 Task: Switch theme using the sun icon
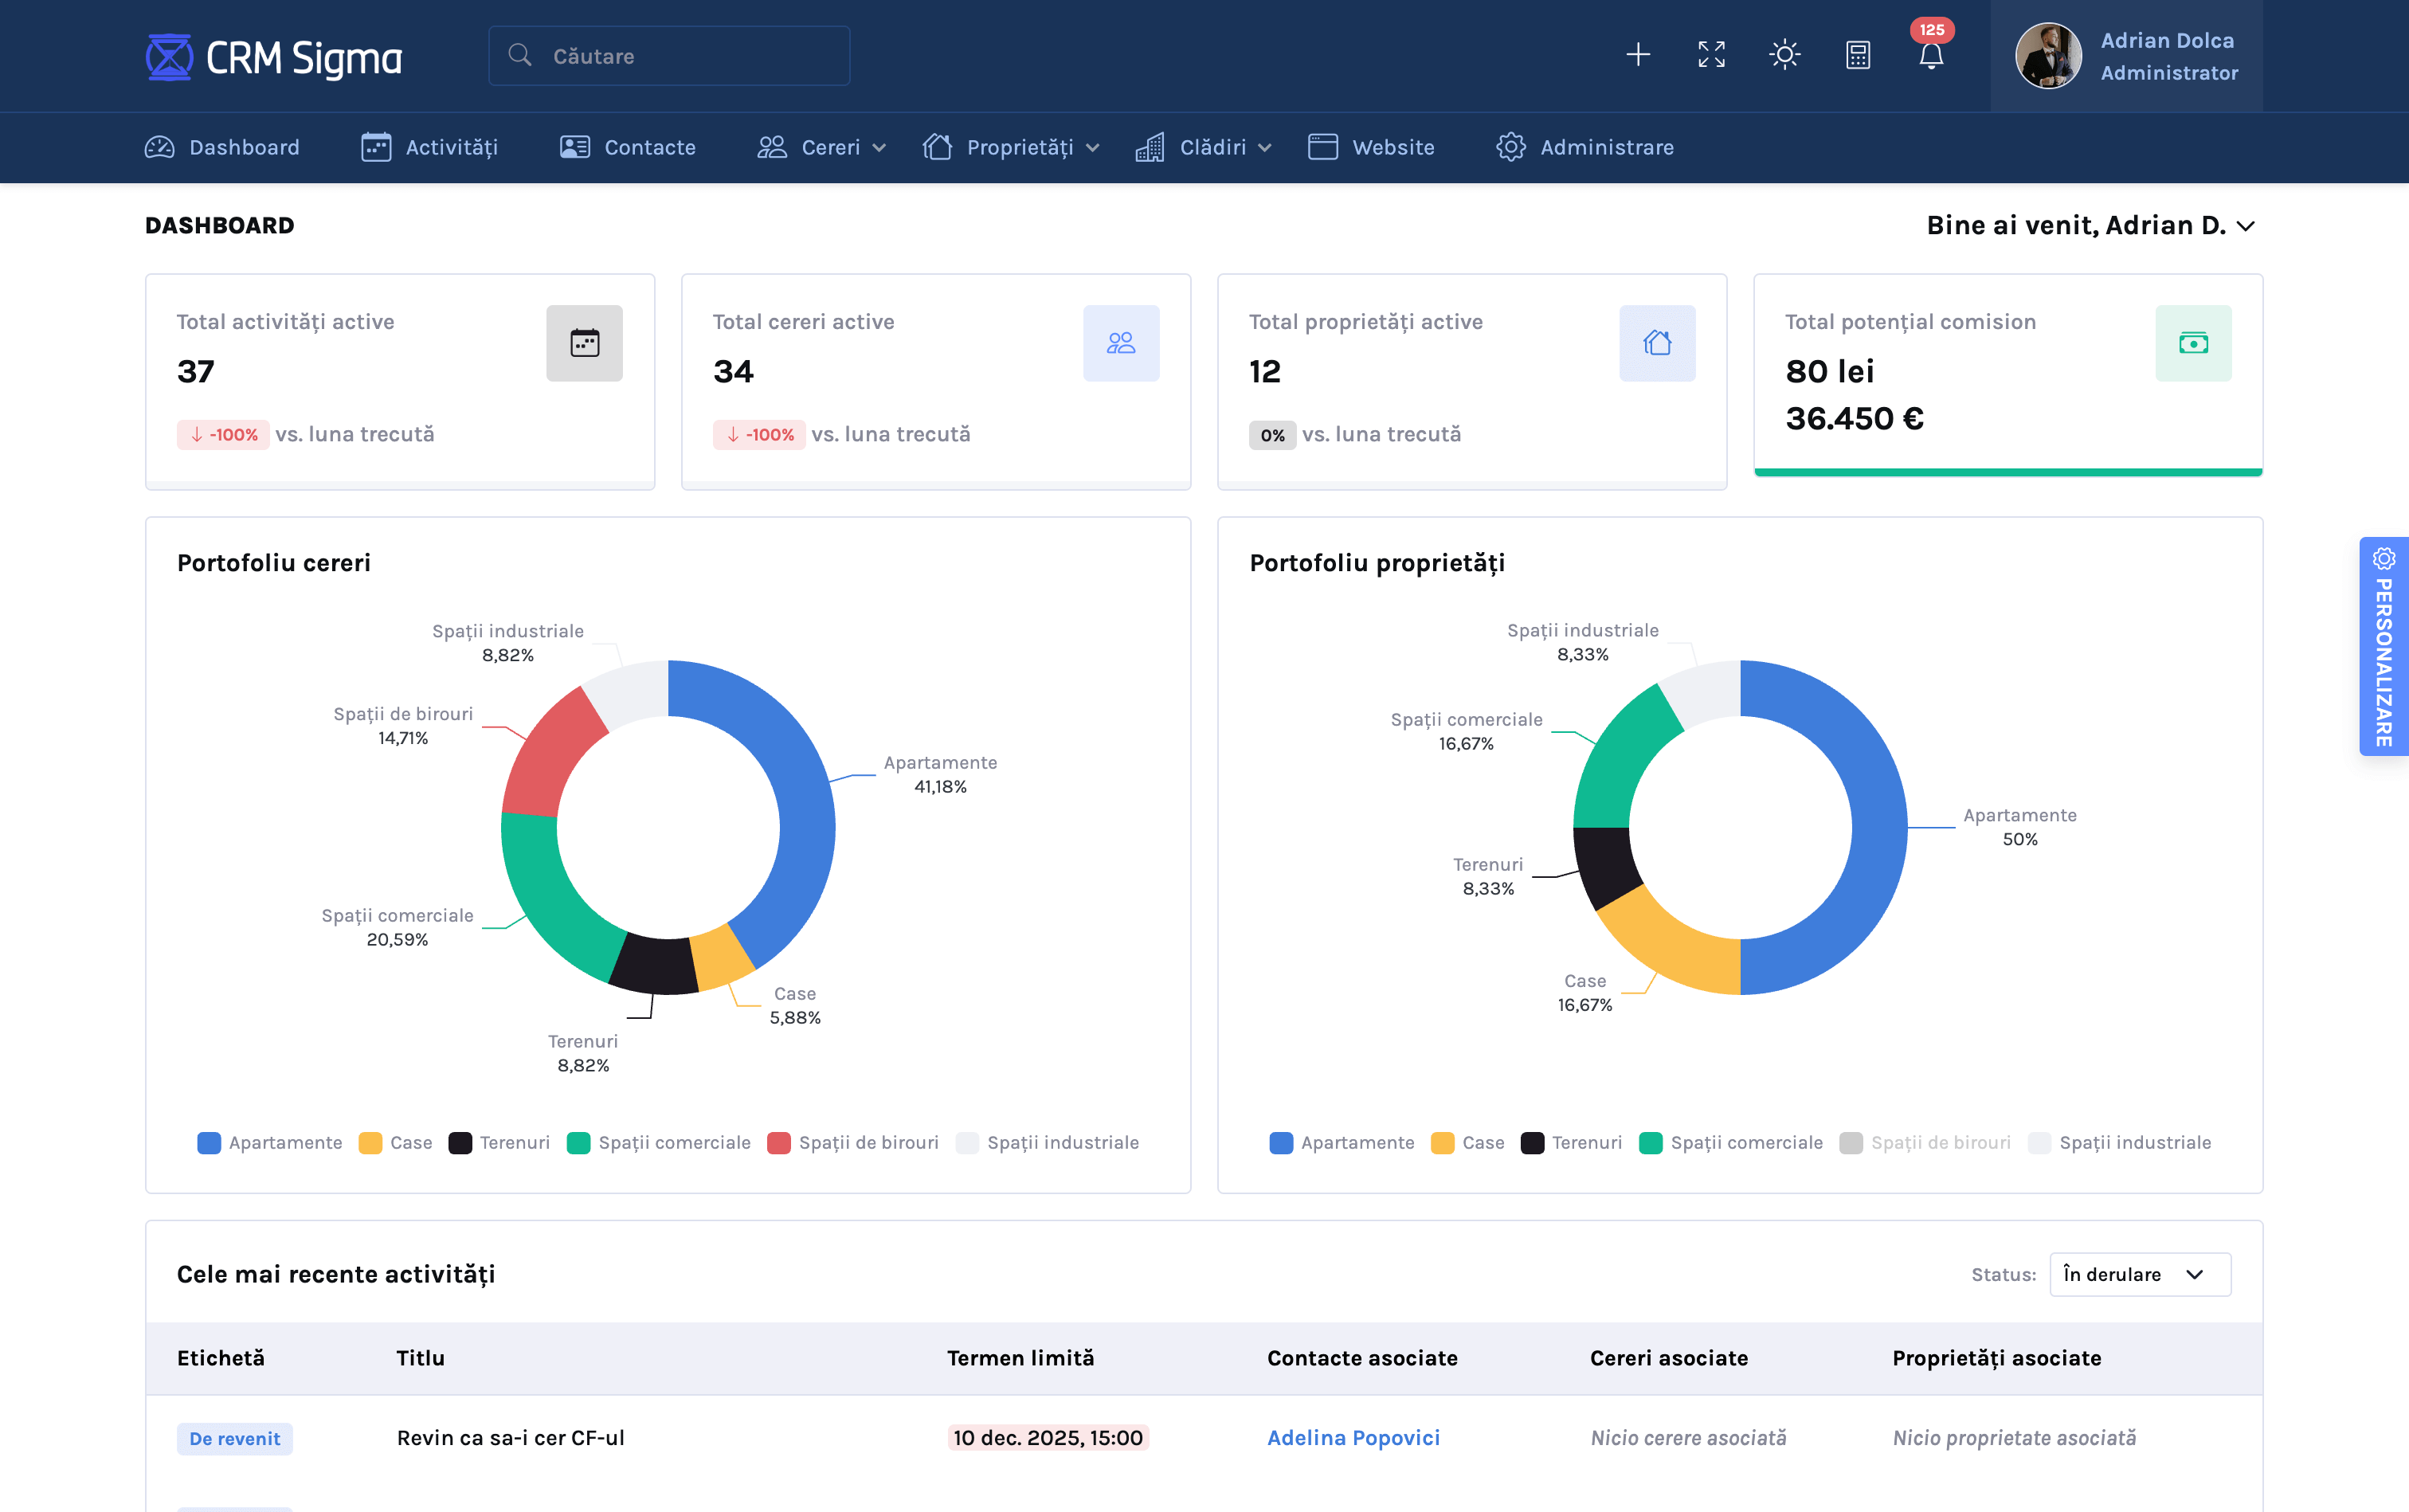tap(1784, 55)
